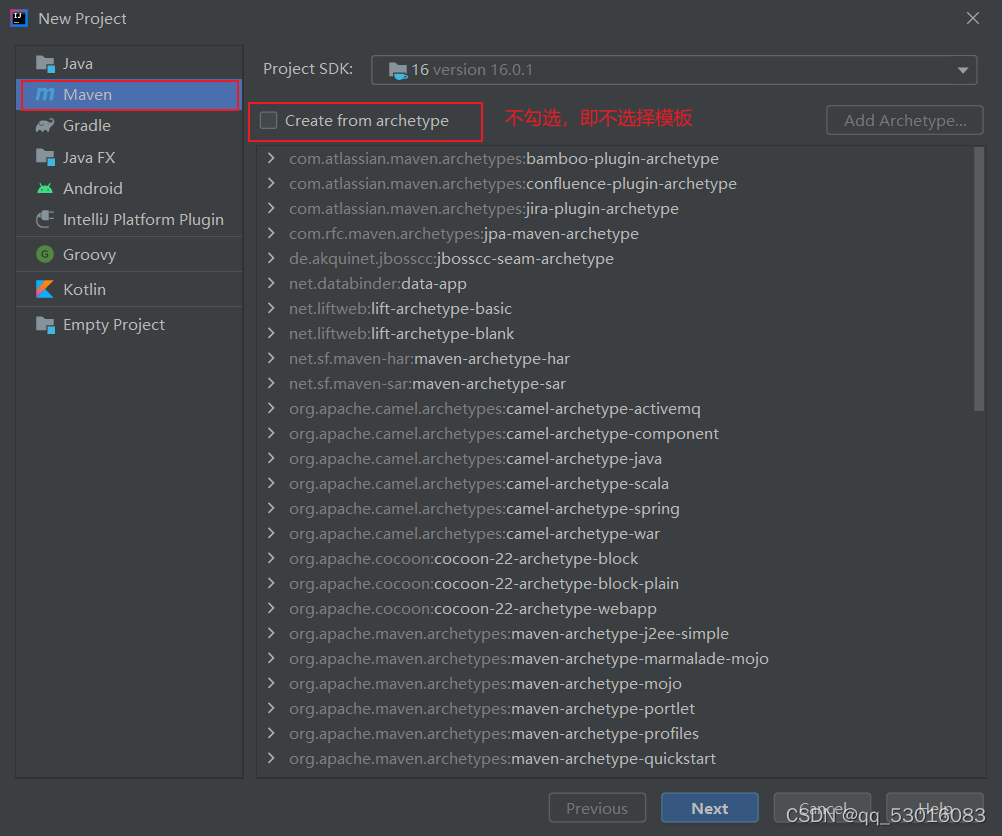
Task: Select Java project type
Action: (129, 64)
